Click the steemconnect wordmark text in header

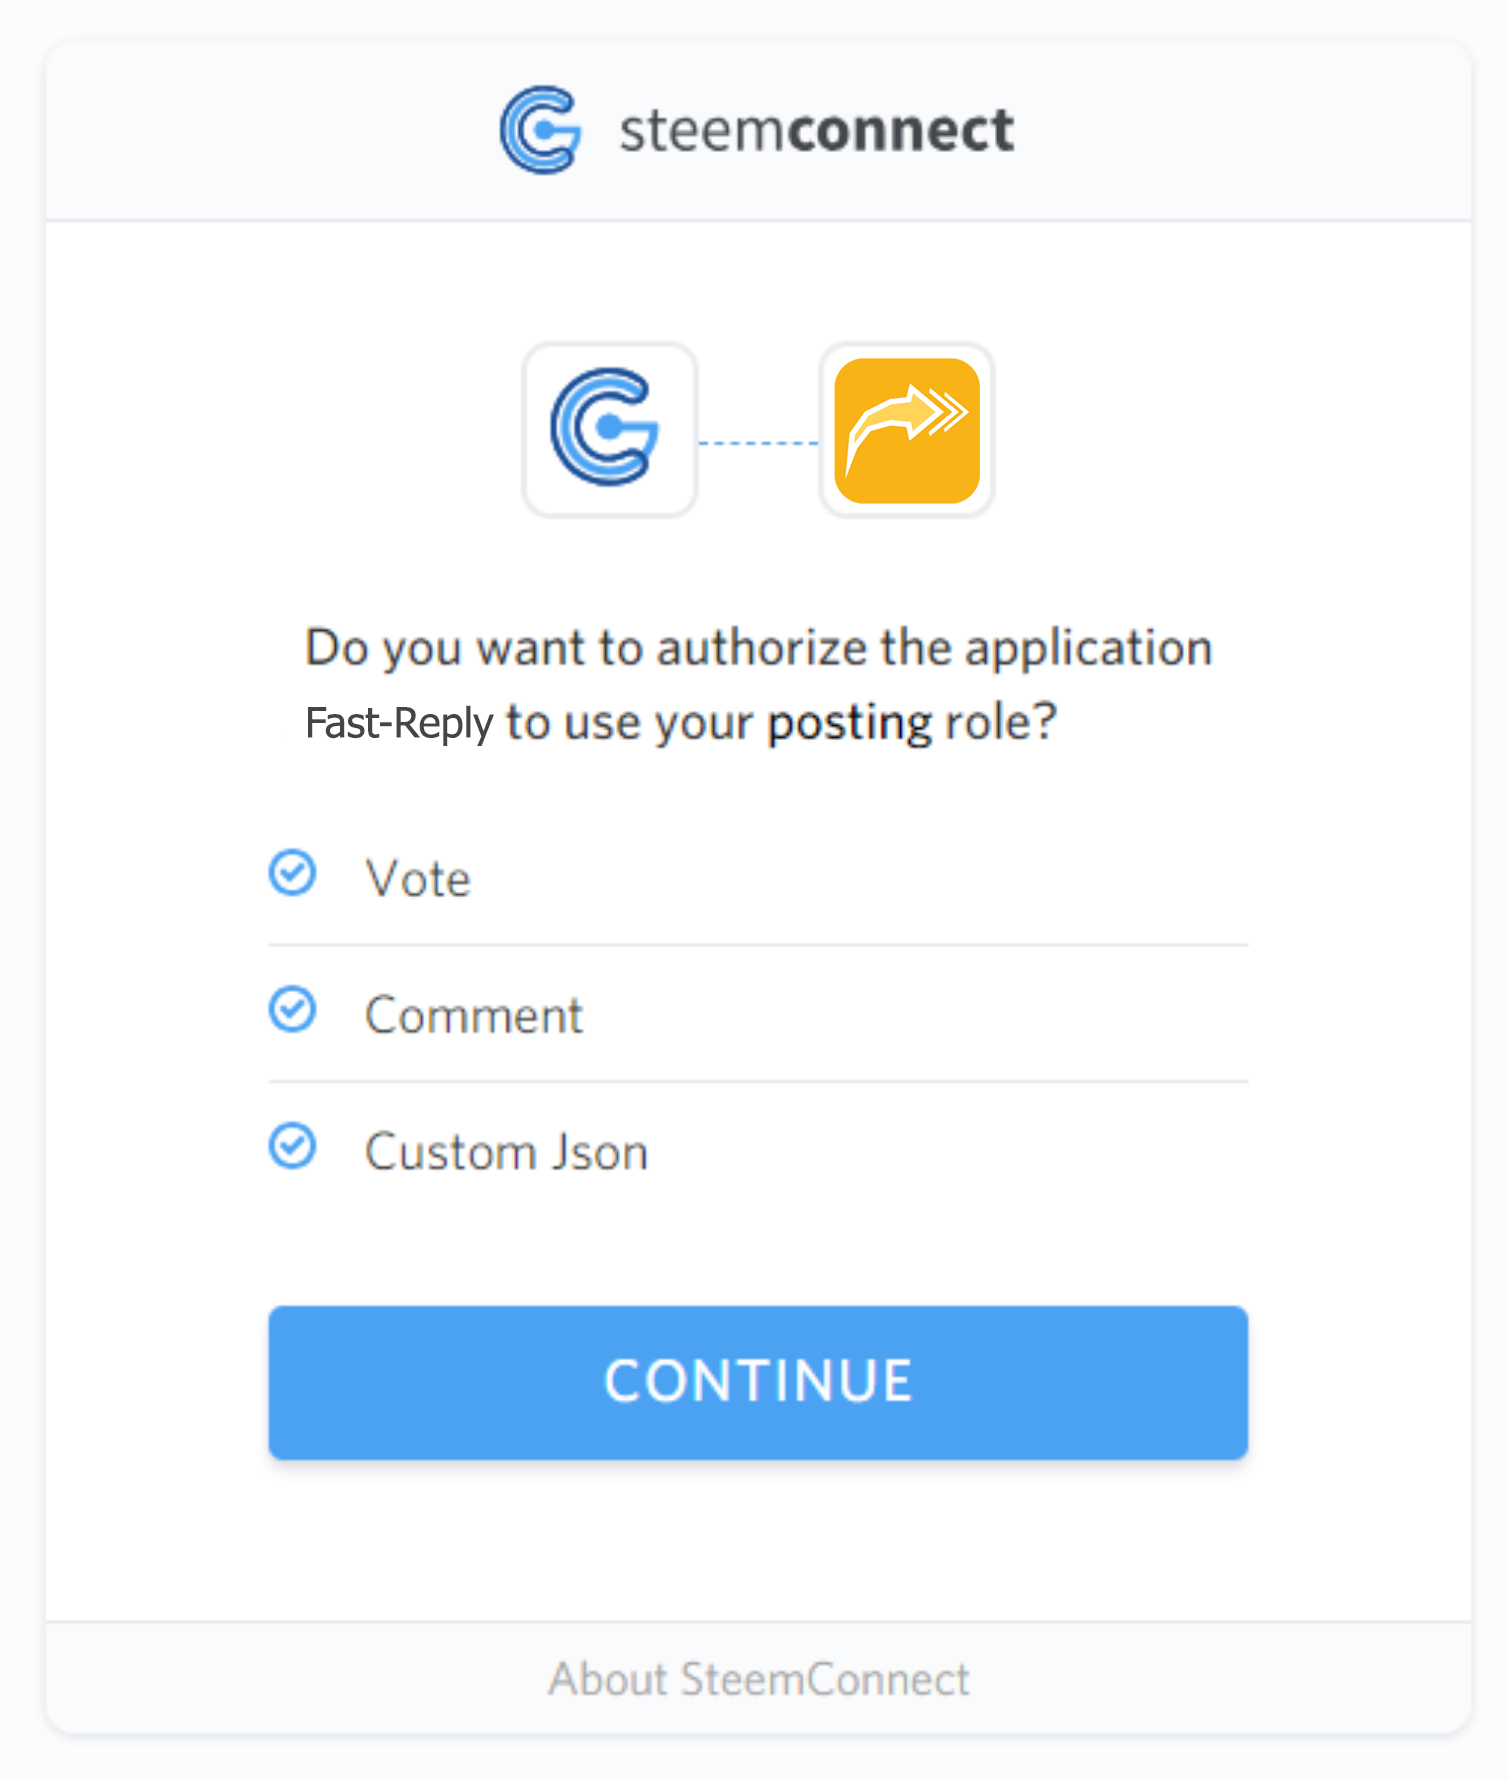tap(816, 131)
